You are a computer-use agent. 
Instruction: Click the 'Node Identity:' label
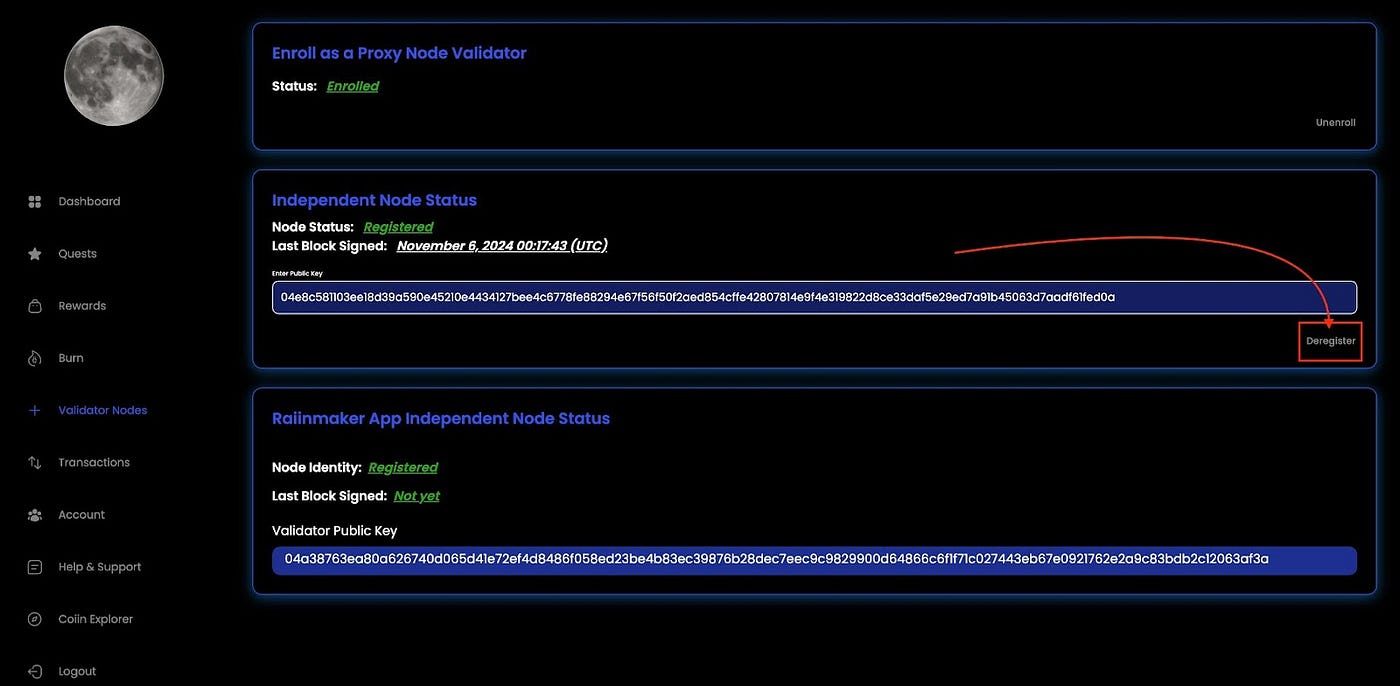317,467
